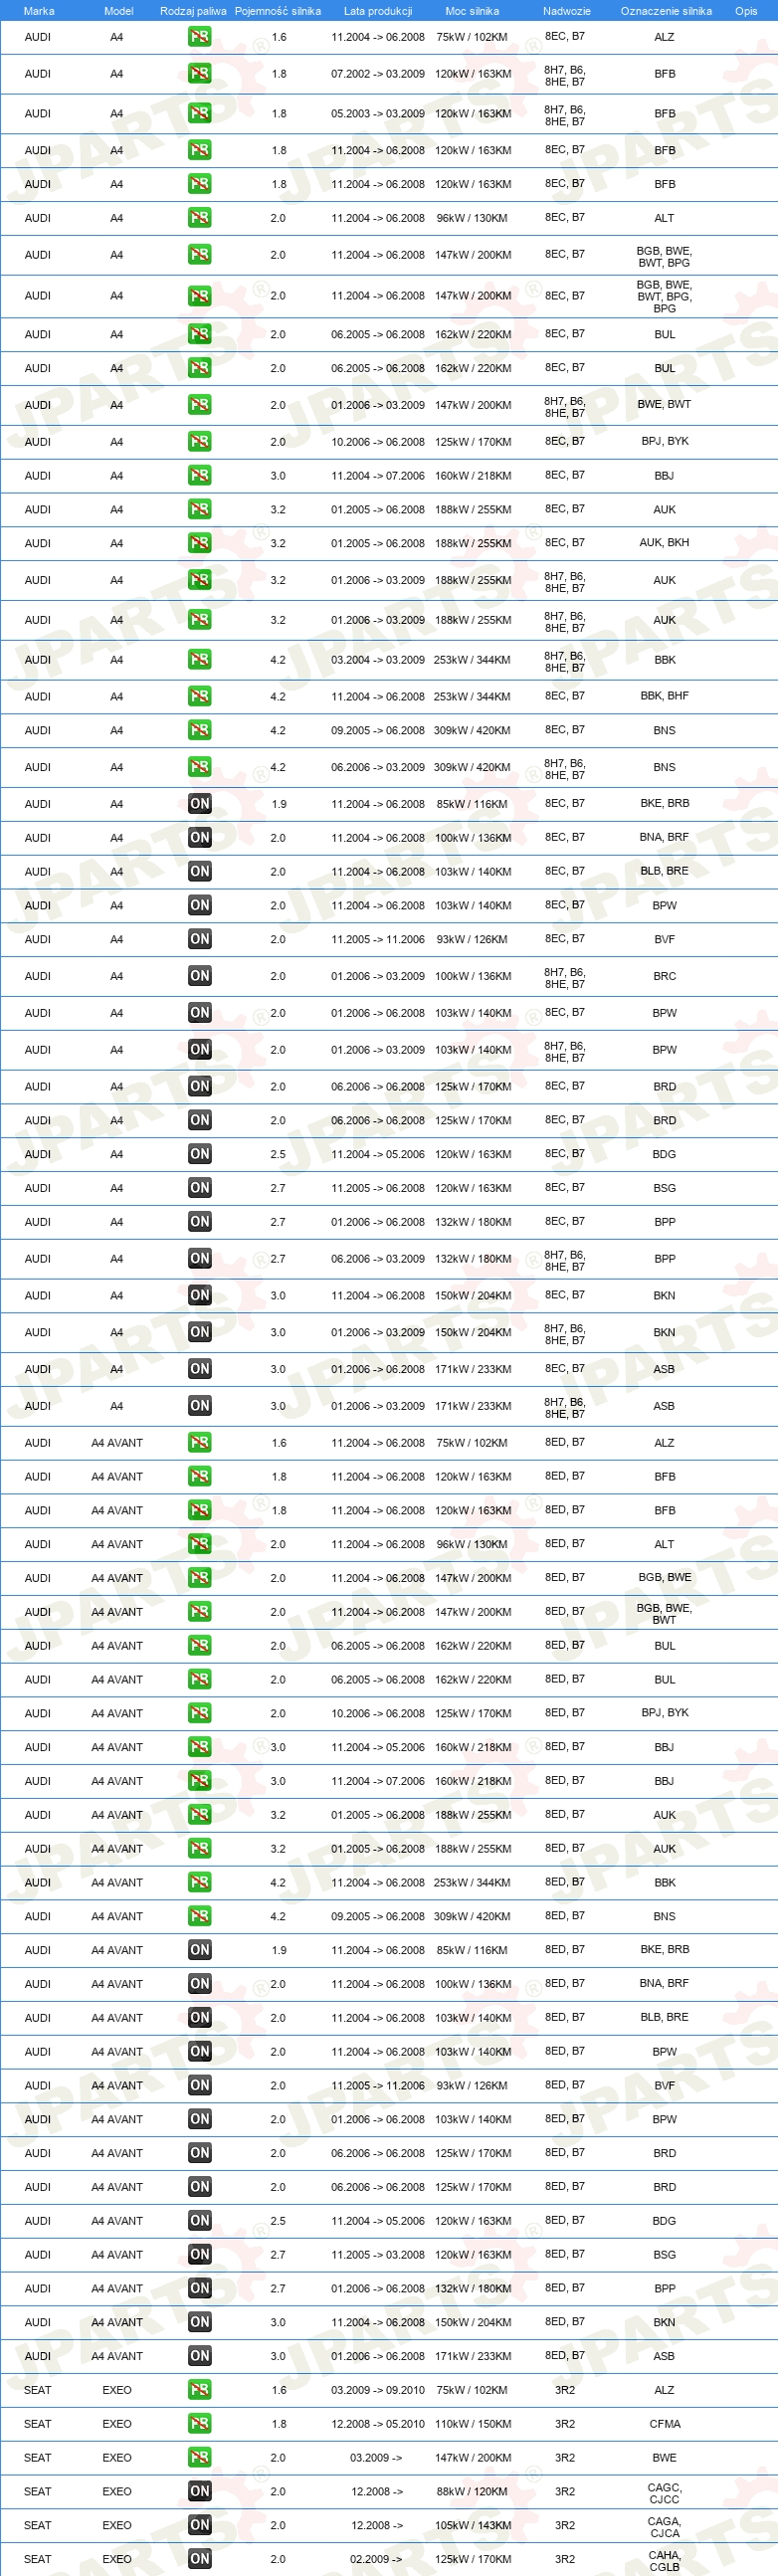Click the PB icon in the A4 4.2 BNS row dated 06.2006 -> 03.2009
The height and width of the screenshot is (2576, 778).
pos(199,767)
